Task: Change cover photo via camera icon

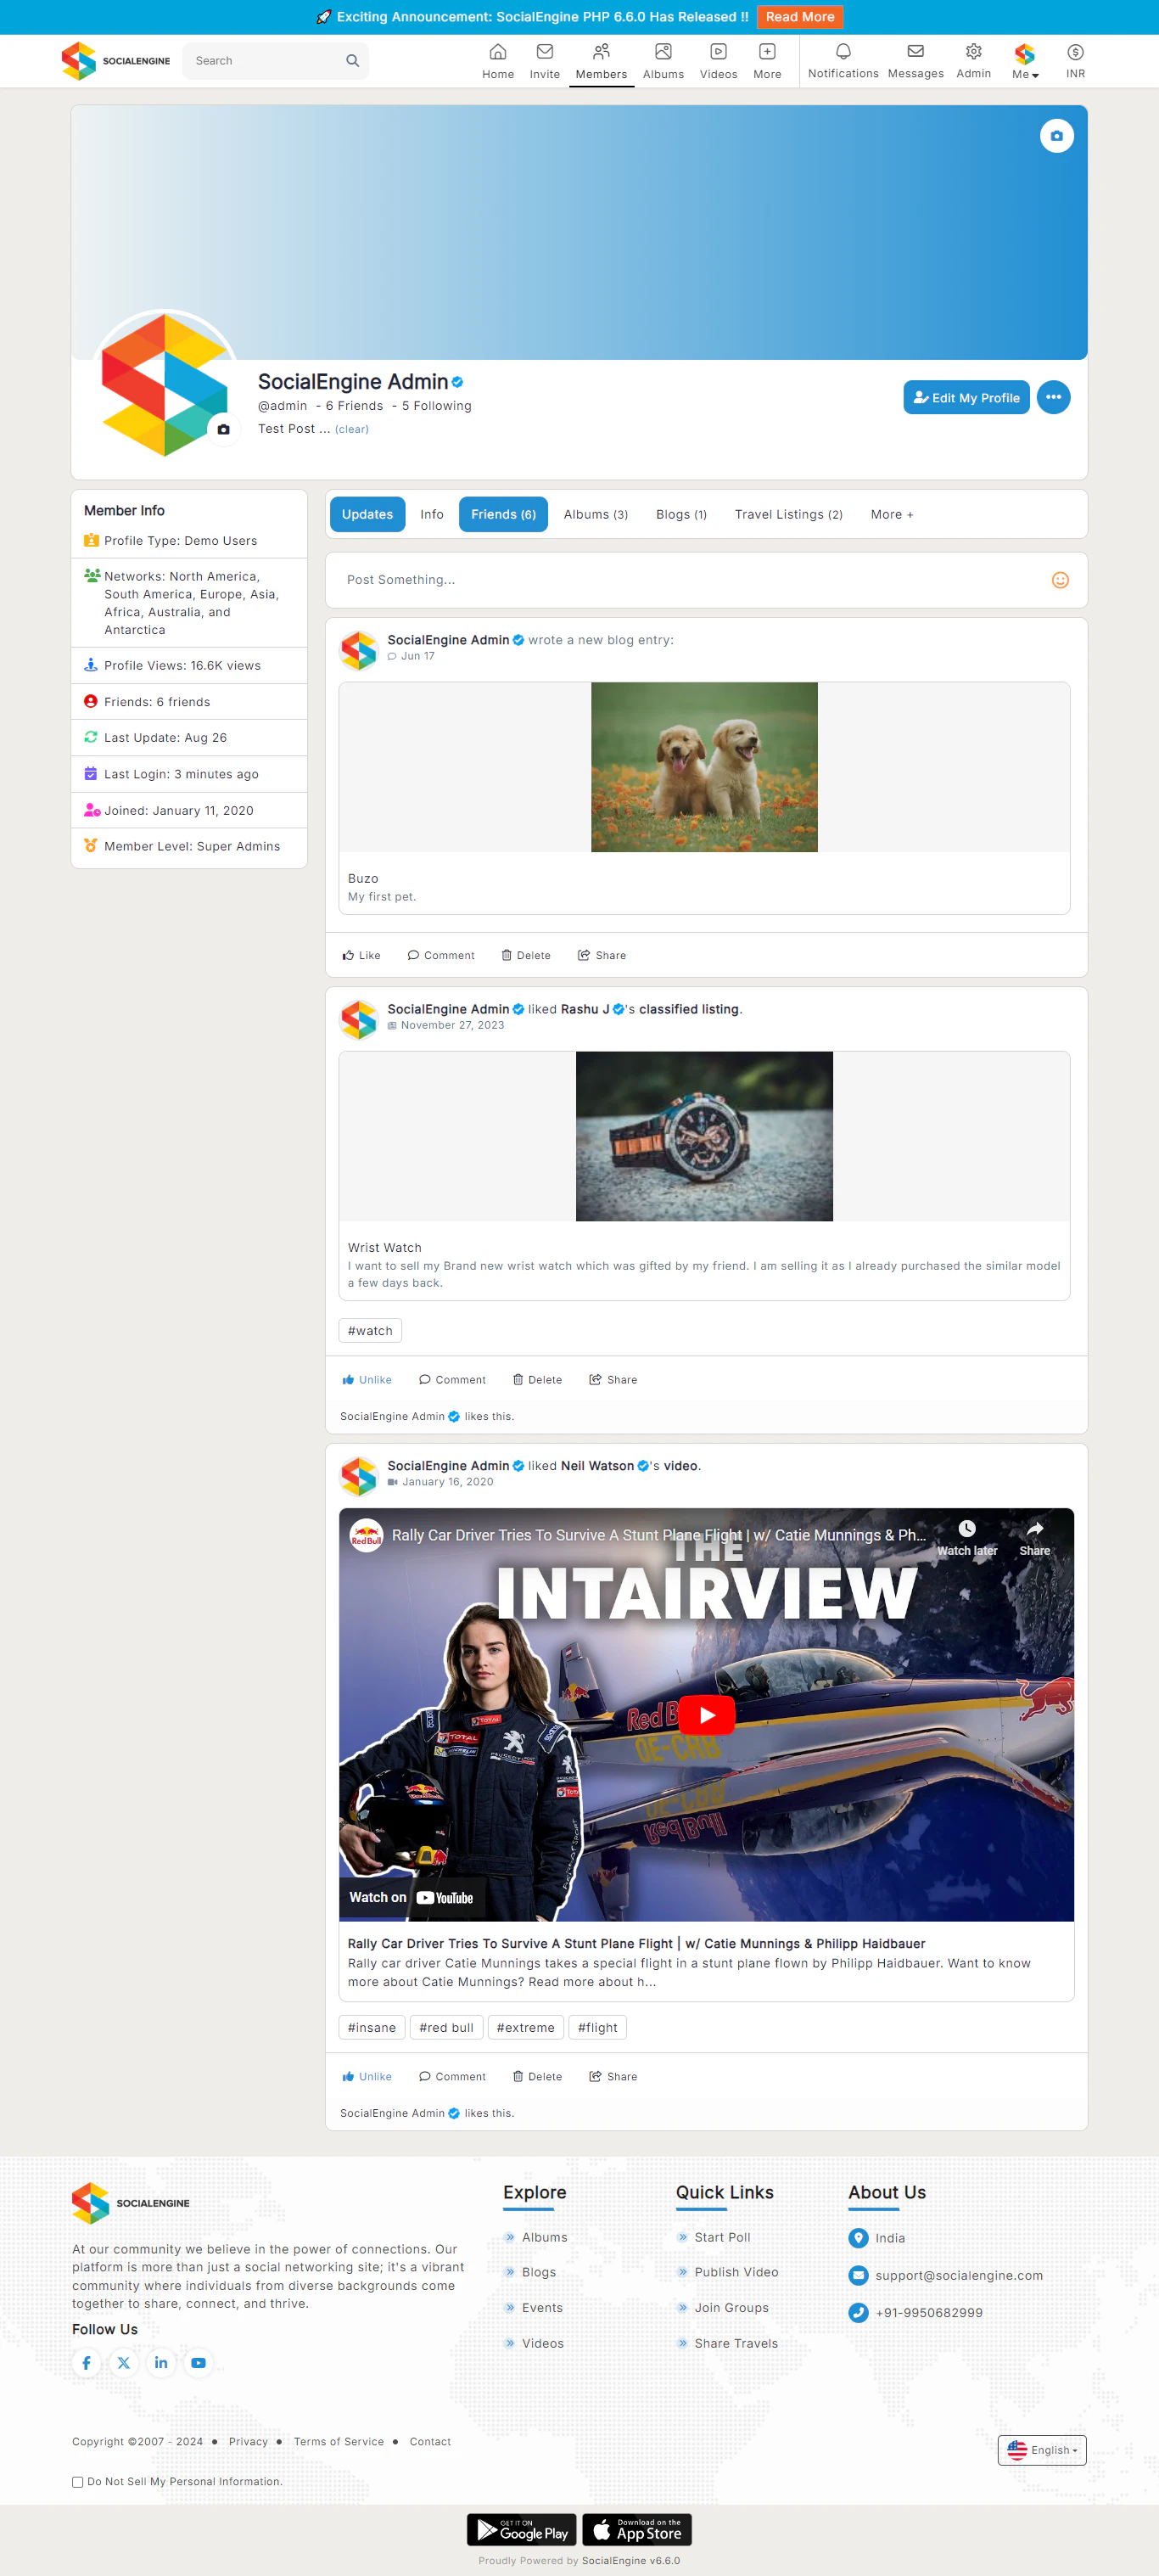Action: pyautogui.click(x=1056, y=136)
